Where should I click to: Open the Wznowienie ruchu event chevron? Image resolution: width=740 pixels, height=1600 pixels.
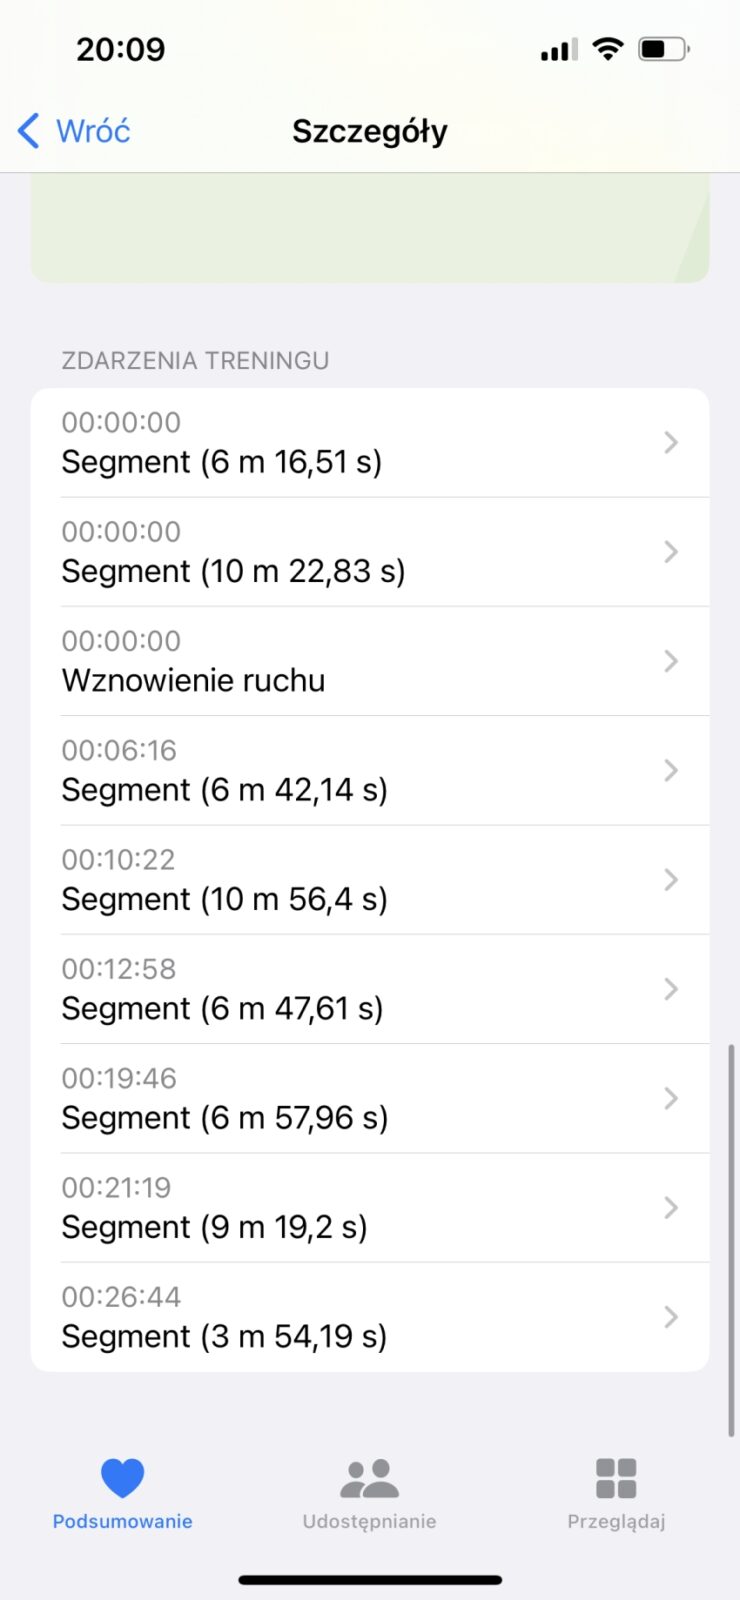pyautogui.click(x=671, y=661)
